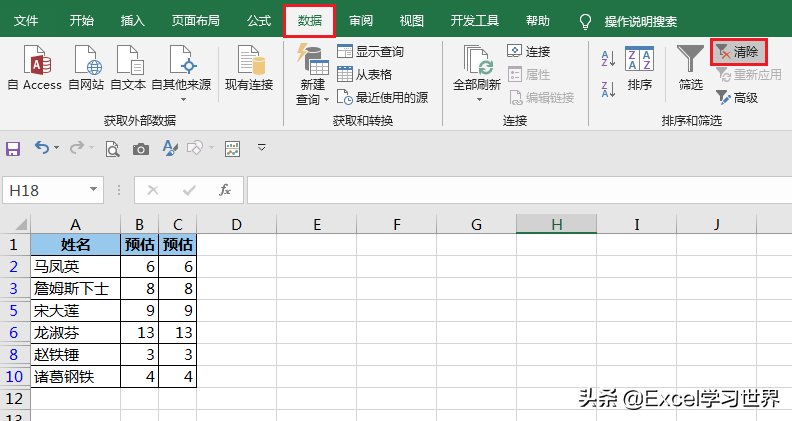Viewport: 792px width, 421px height.
Task: Click the From Web (自网站) icon
Action: pos(86,67)
